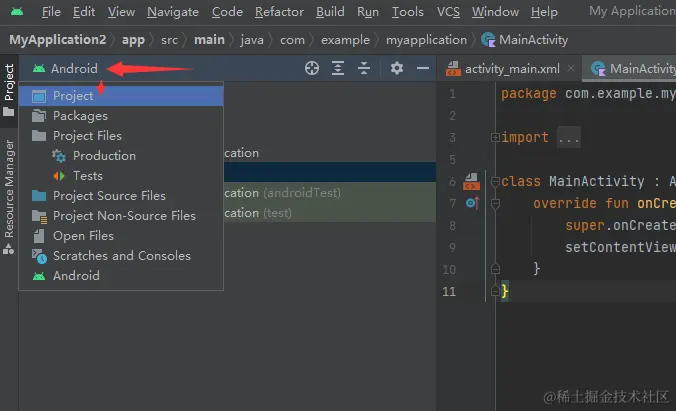Image resolution: width=676 pixels, height=411 pixels.
Task: Close the activity_main.xml tab
Action: point(571,68)
